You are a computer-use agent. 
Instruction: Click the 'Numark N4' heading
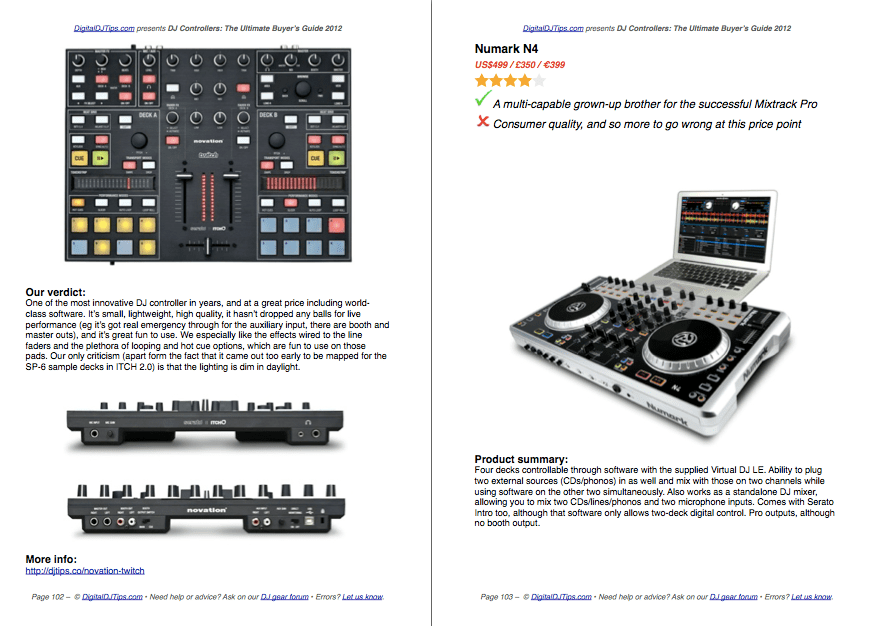coord(506,49)
